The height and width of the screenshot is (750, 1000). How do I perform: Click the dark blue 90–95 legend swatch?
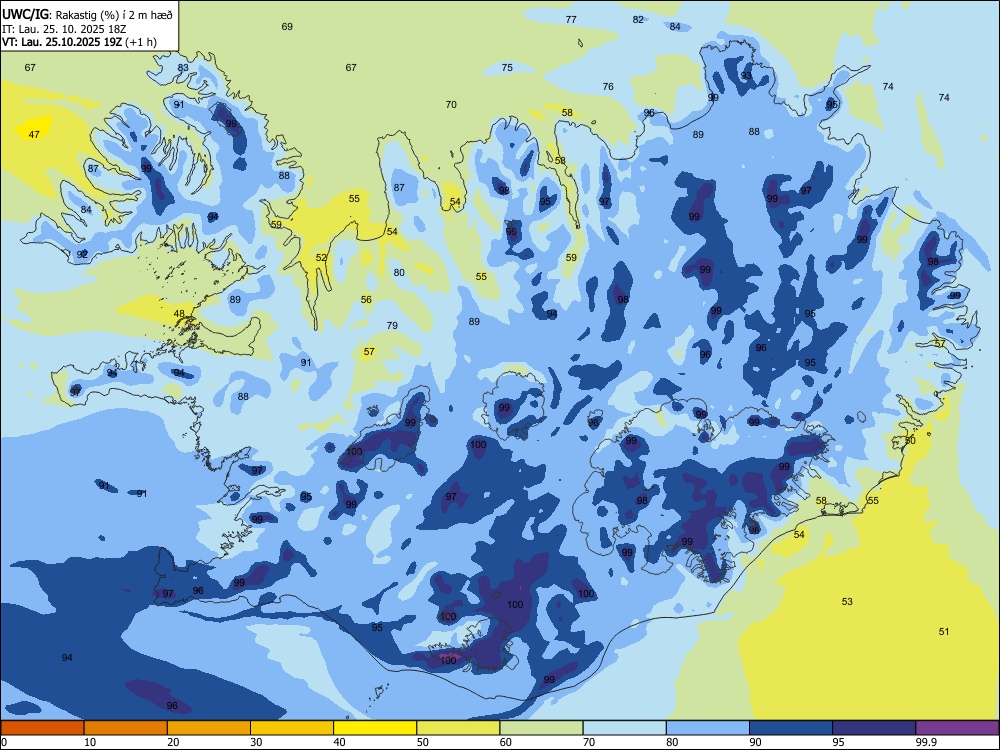point(791,728)
